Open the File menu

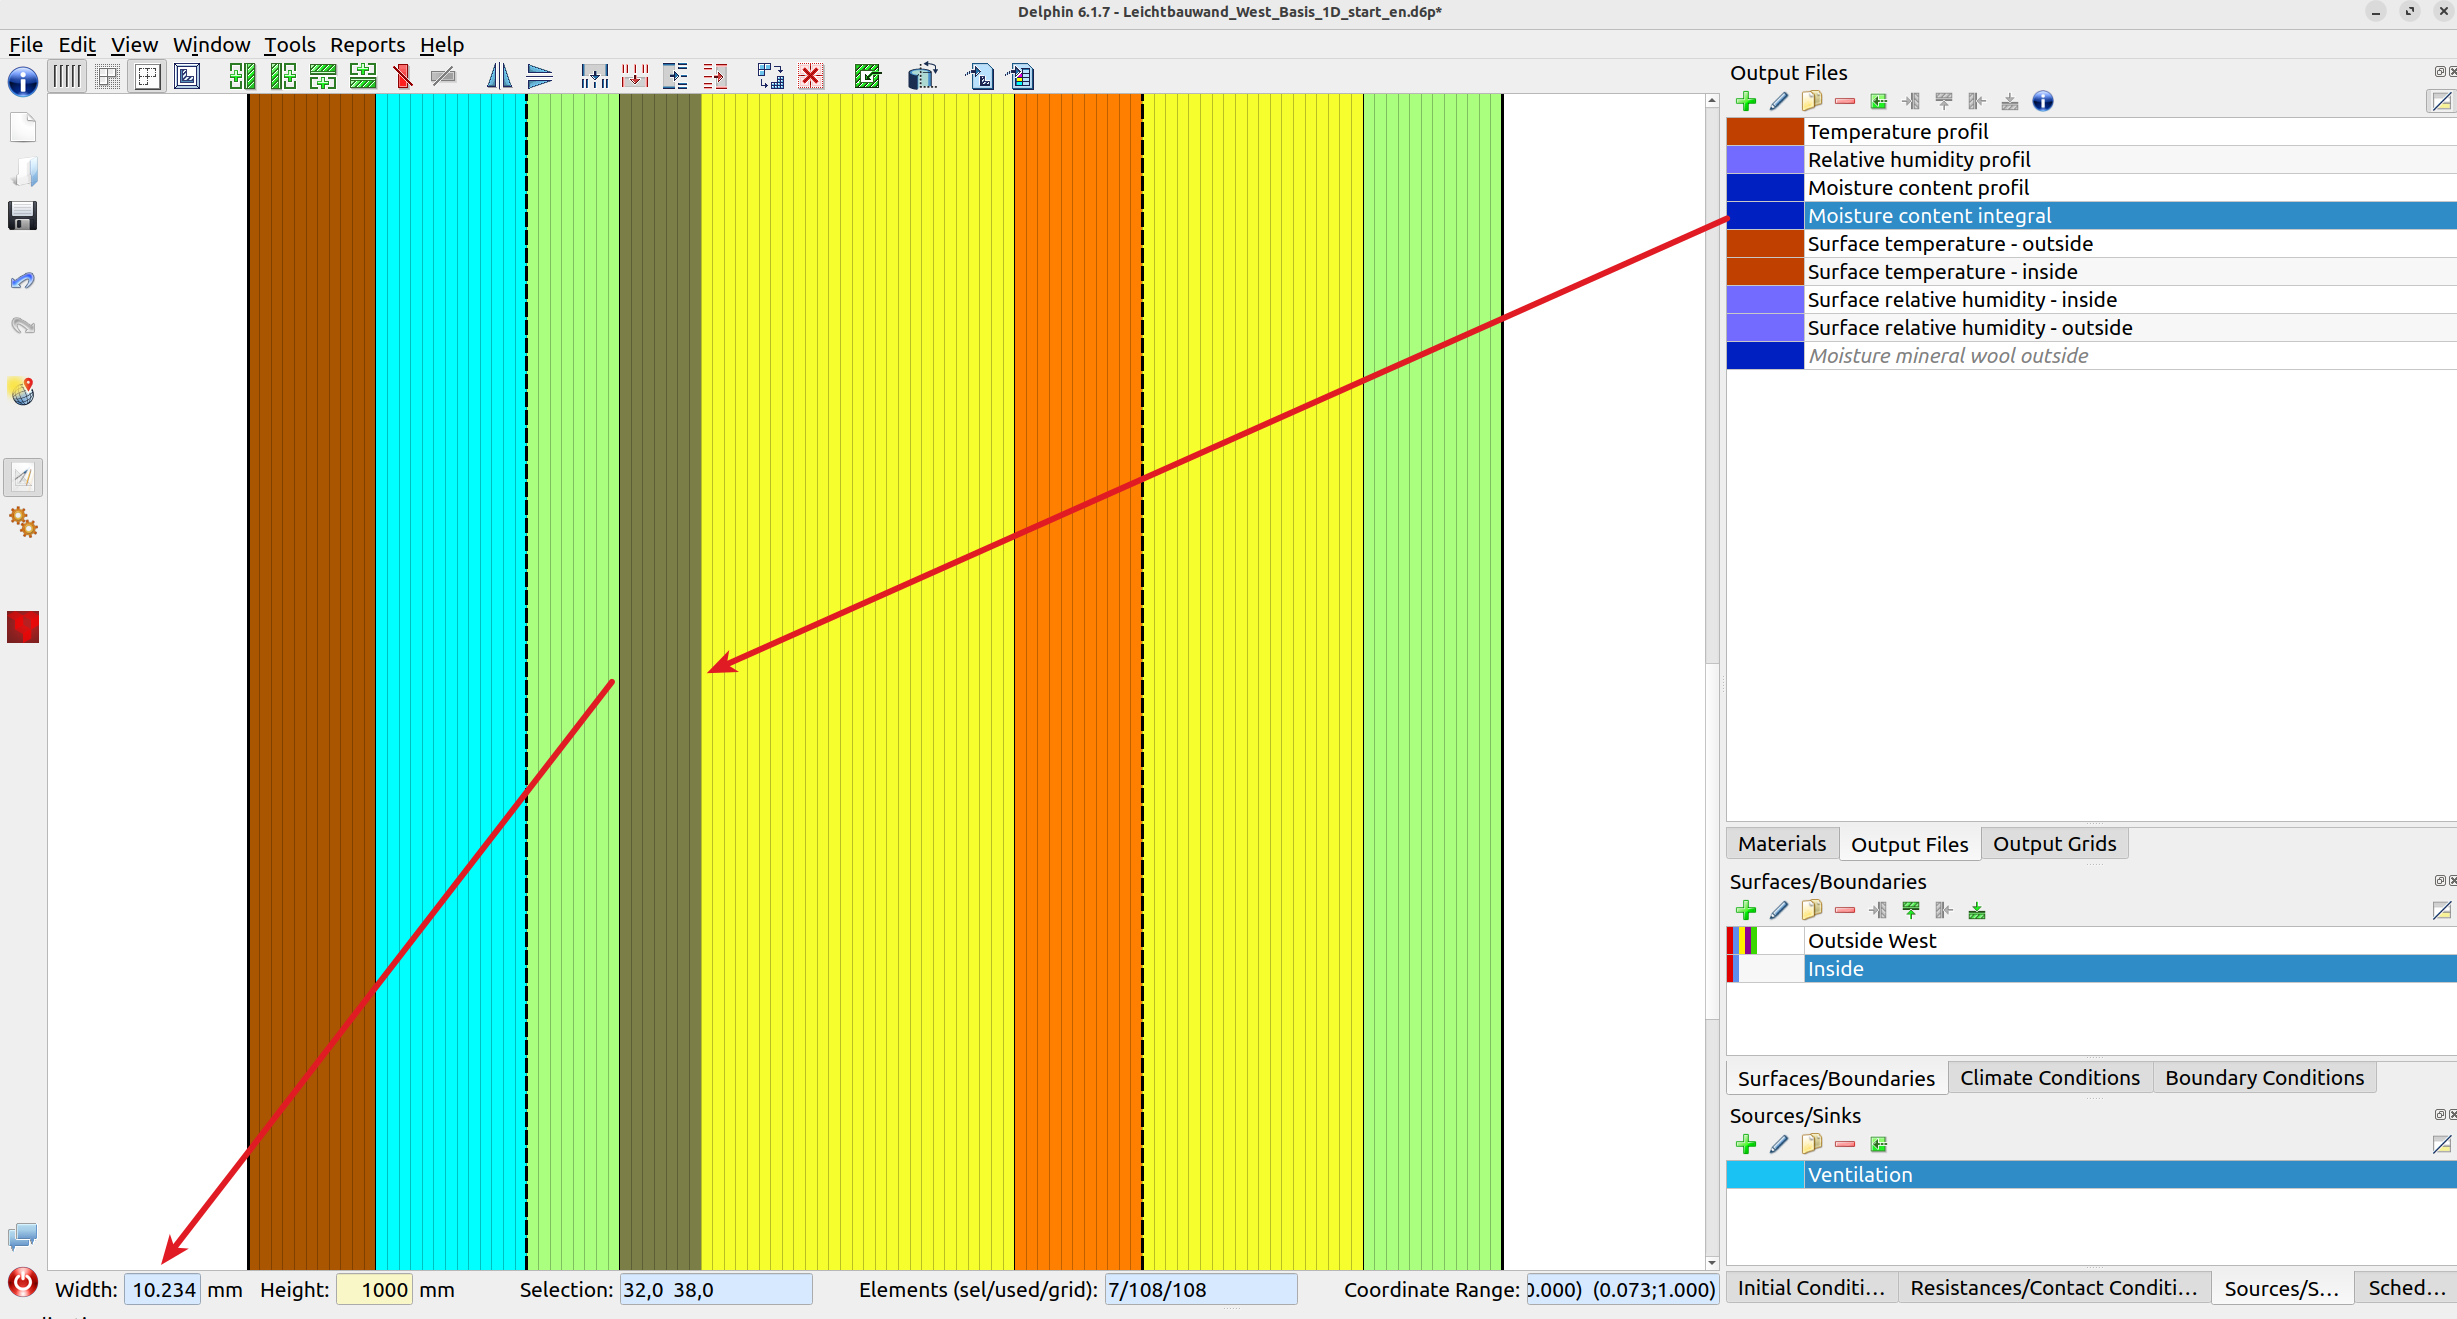(x=25, y=45)
